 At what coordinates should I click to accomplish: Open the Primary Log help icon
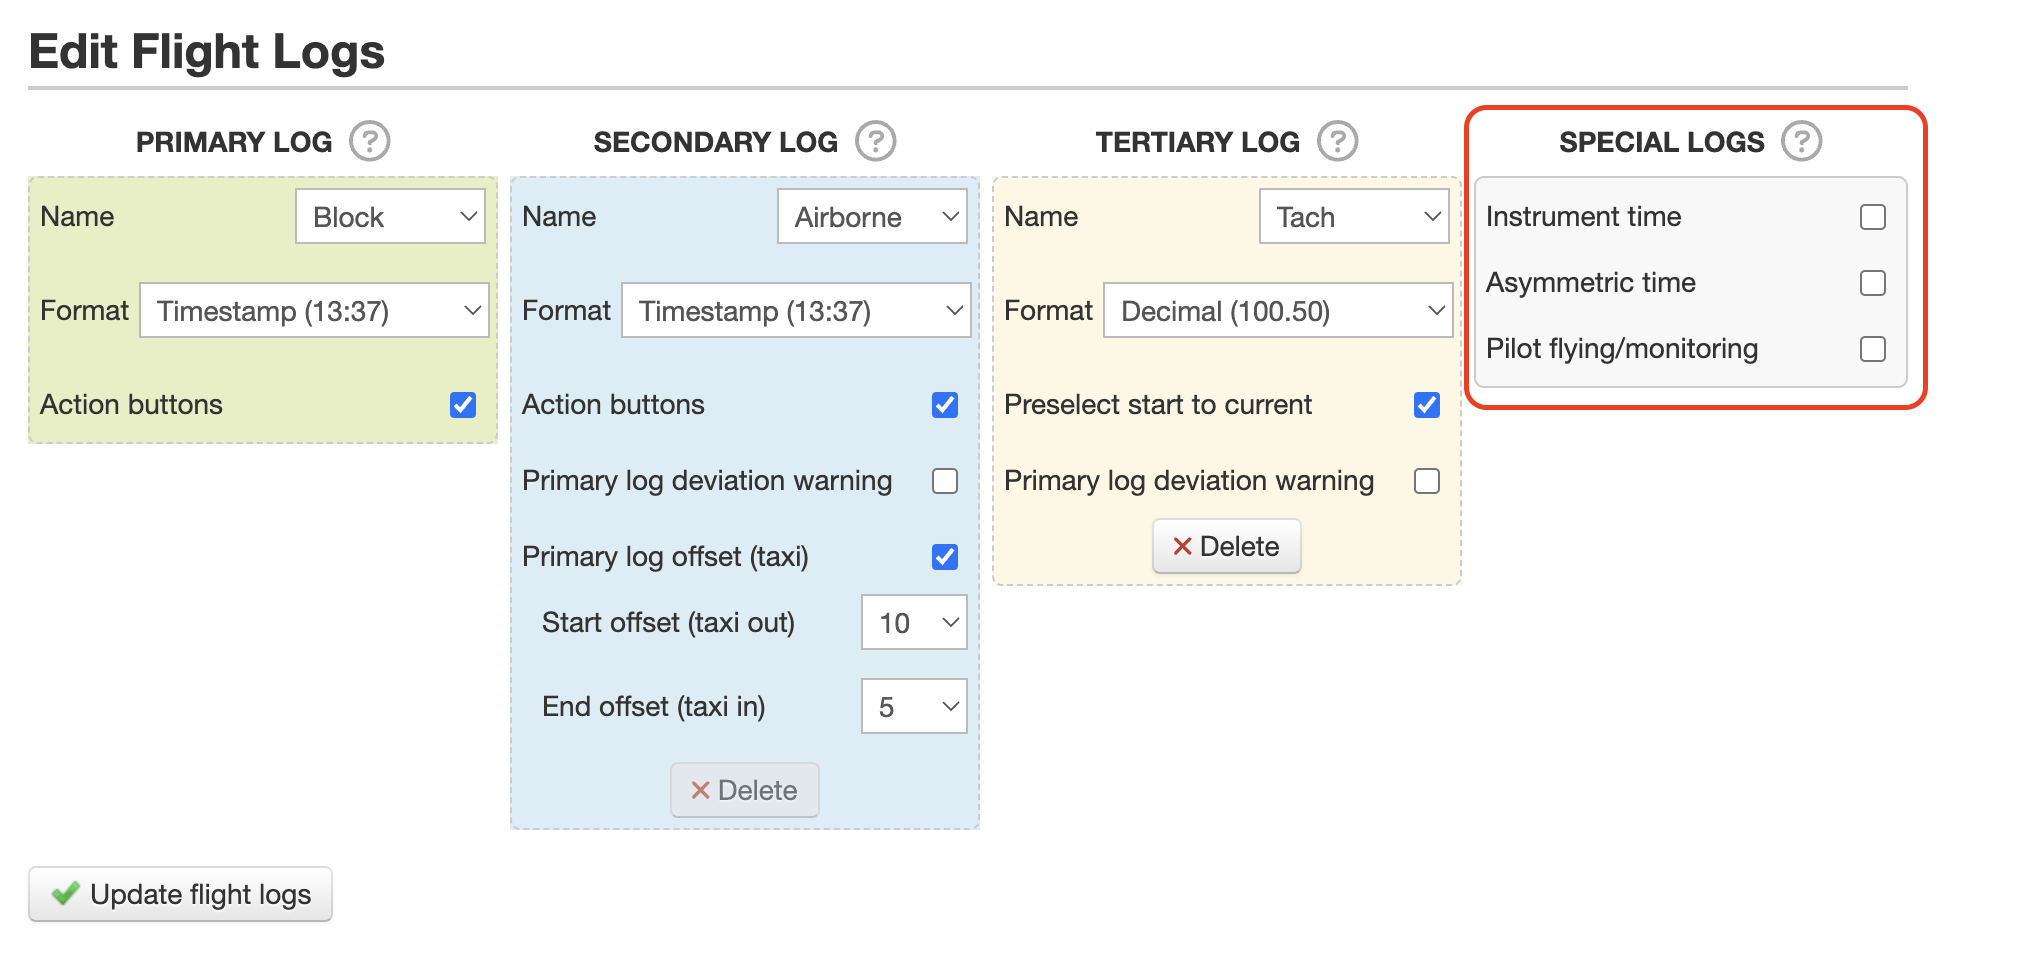coord(369,141)
